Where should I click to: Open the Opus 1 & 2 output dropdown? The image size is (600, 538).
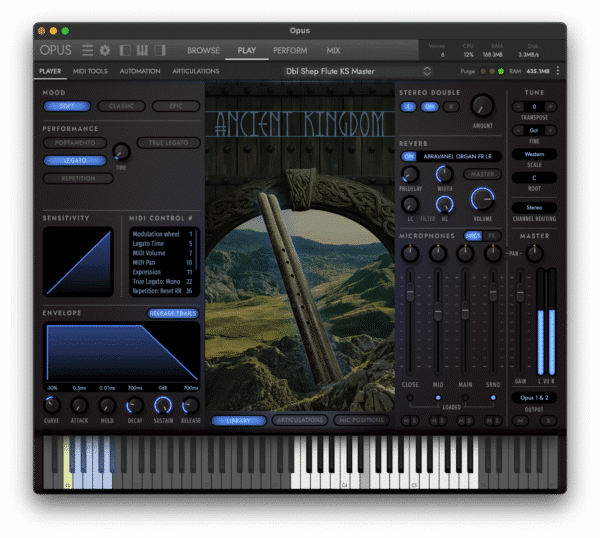click(534, 398)
